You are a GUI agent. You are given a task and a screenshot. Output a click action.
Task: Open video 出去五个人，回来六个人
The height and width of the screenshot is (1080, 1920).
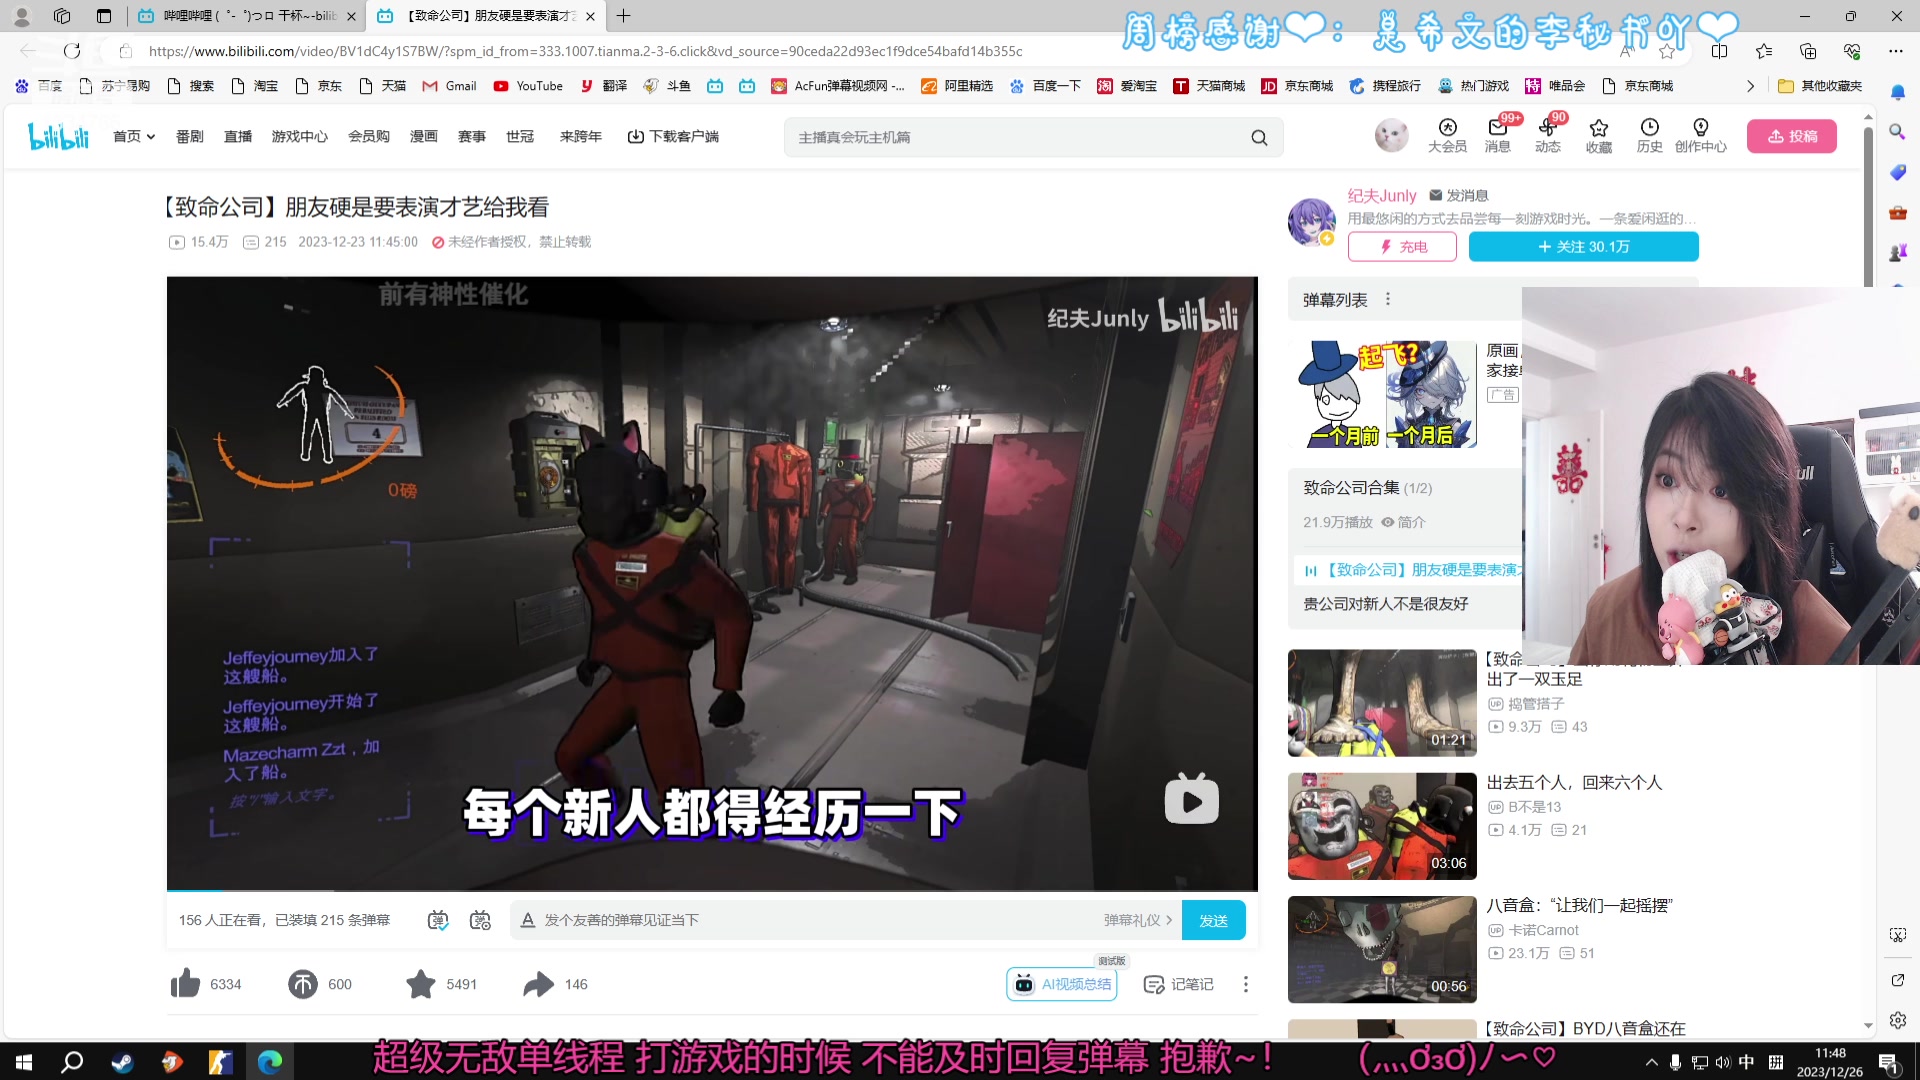[1574, 782]
